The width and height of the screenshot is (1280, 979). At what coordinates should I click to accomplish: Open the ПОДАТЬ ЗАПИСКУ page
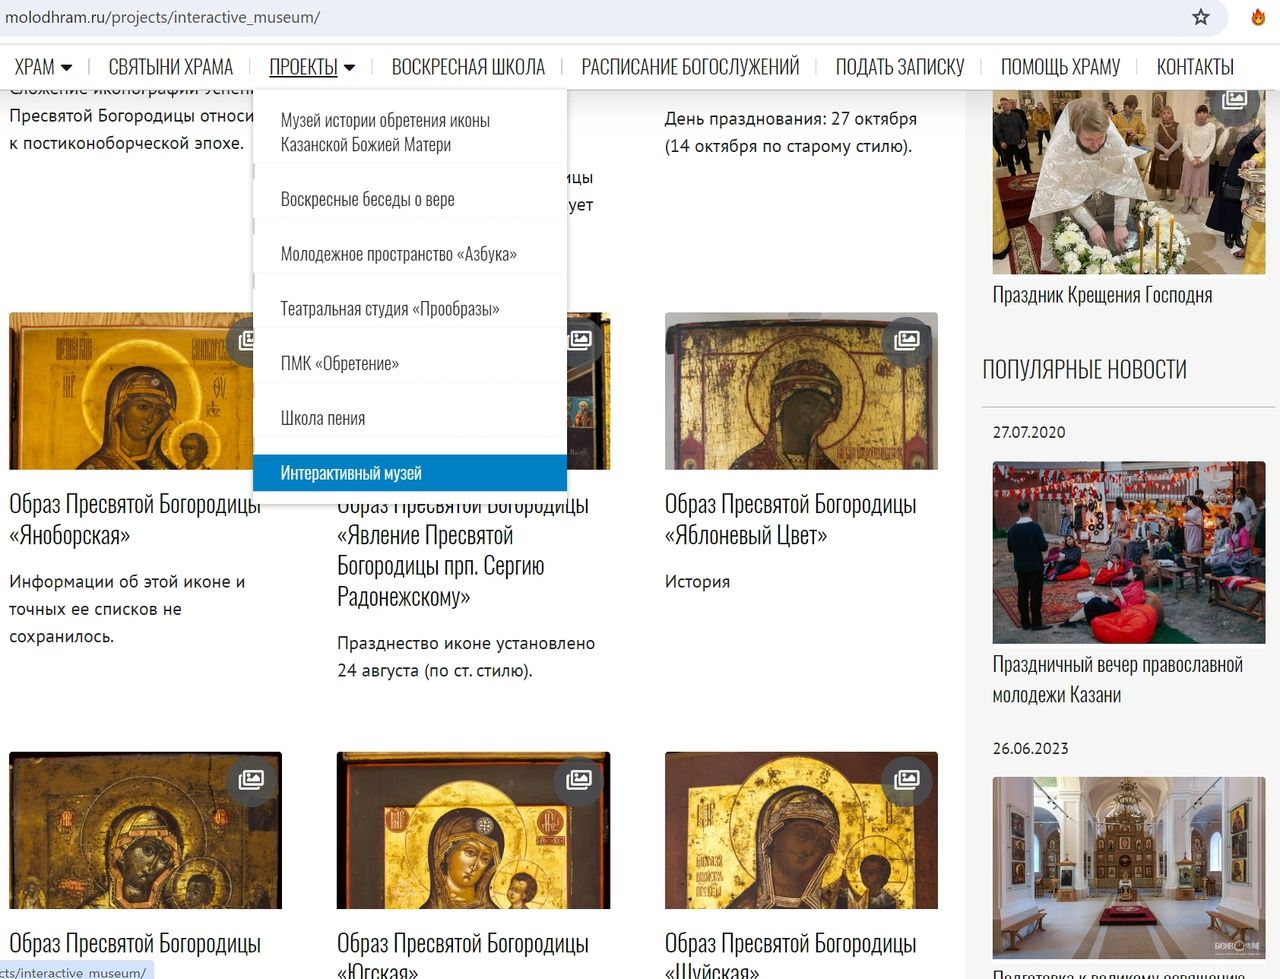coord(900,67)
